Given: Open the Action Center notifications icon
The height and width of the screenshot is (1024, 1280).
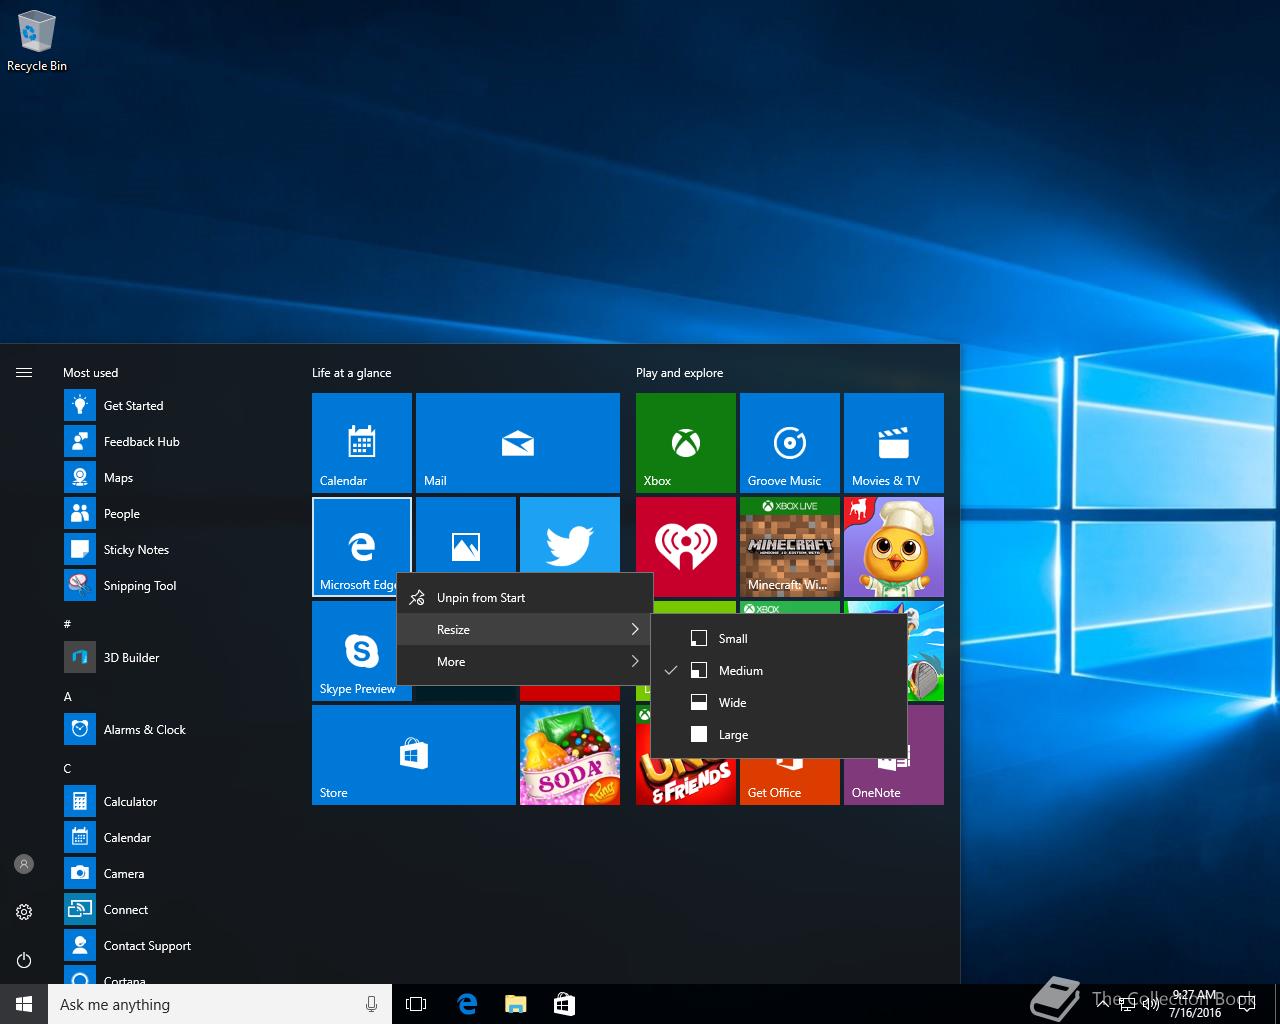Looking at the screenshot, I should 1247,1004.
